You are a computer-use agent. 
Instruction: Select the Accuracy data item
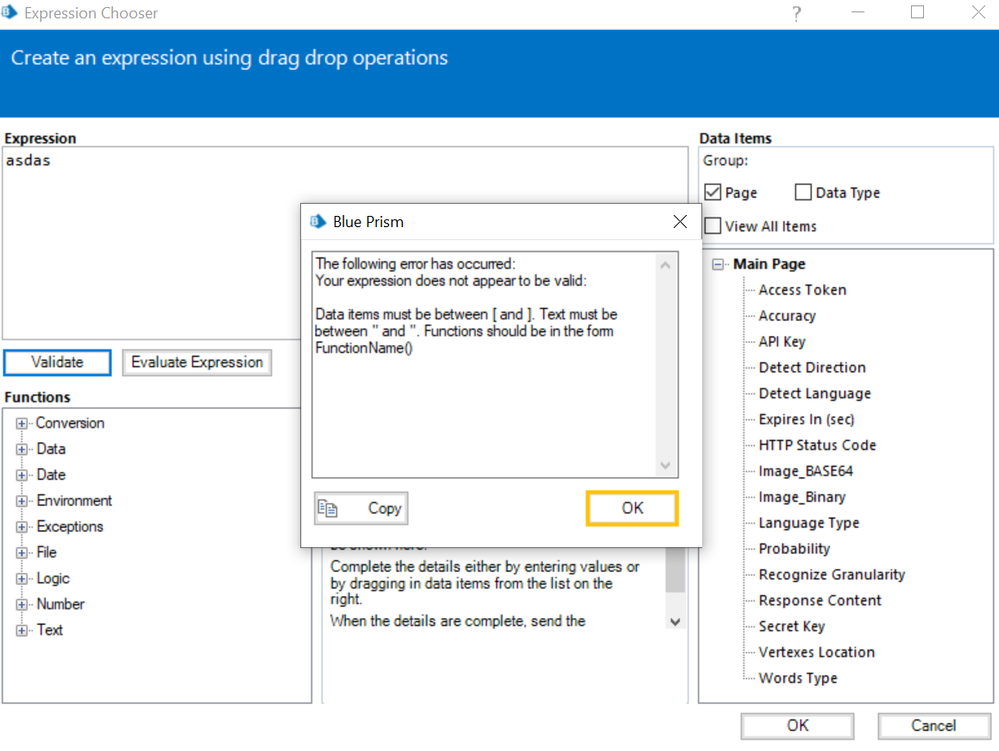click(x=787, y=316)
